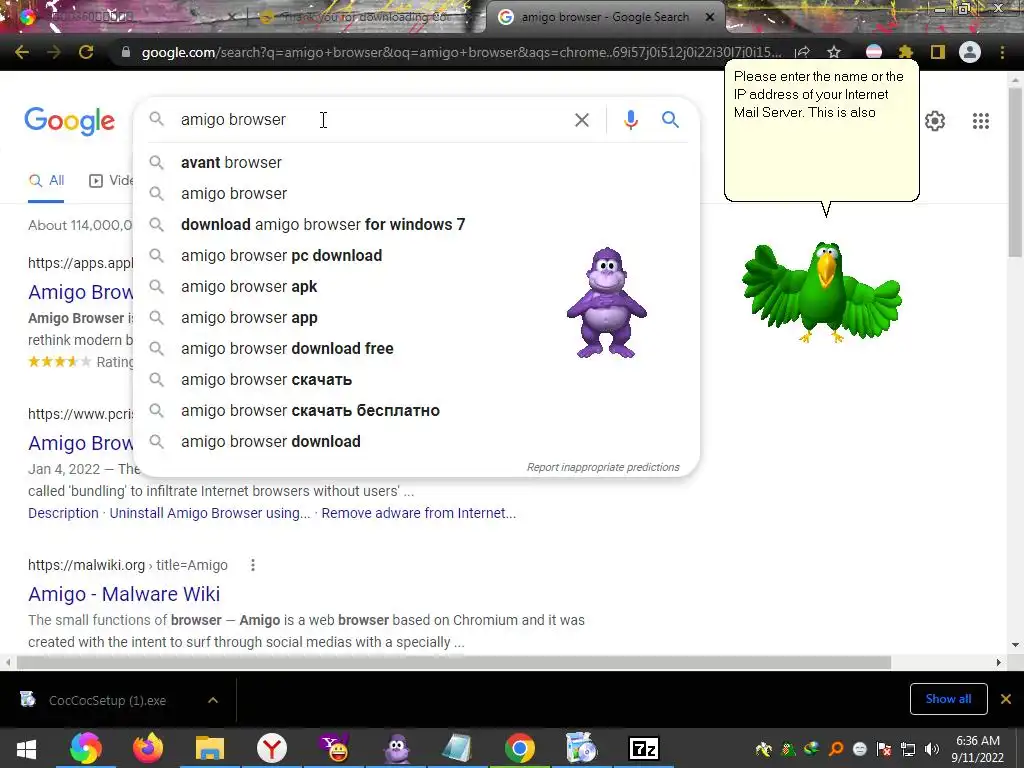Click Report inappropriate predictions
The image size is (1024, 768).
(603, 468)
